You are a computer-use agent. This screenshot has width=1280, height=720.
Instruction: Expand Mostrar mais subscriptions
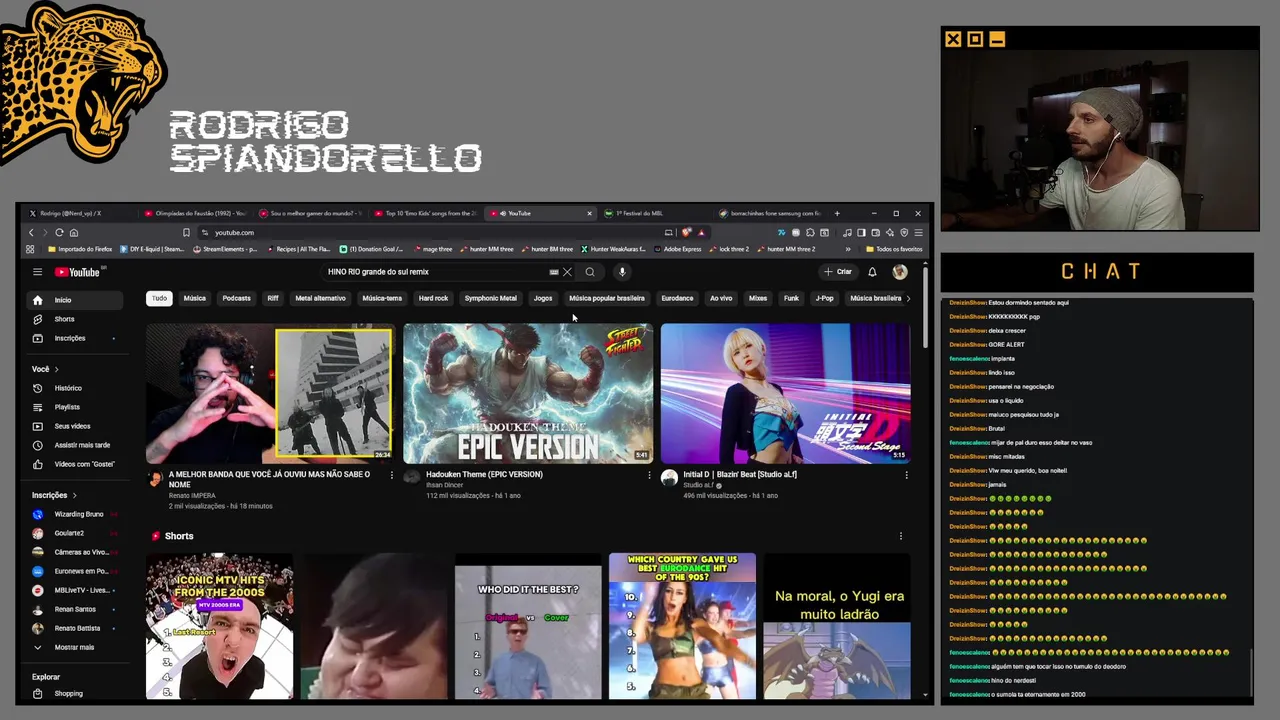tap(73, 647)
